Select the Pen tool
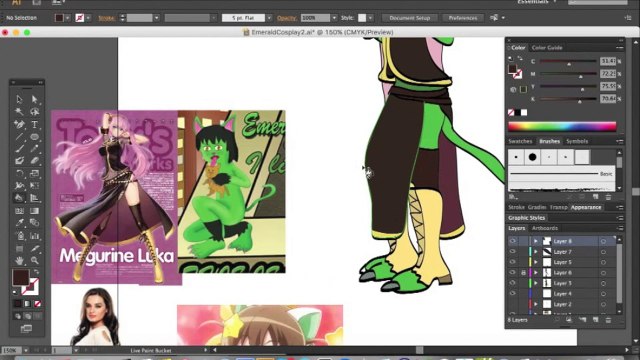This screenshot has height=360, width=640. coord(19,124)
